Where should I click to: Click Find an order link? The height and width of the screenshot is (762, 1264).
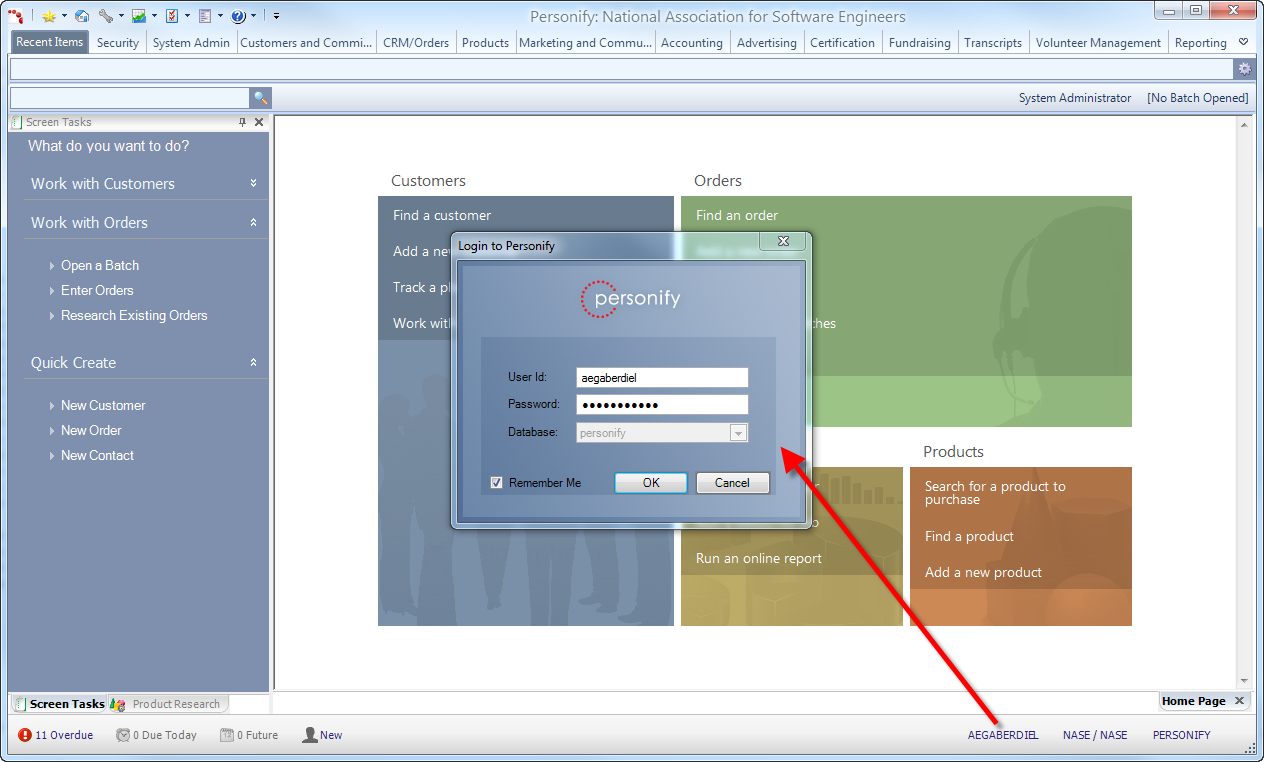pos(737,215)
